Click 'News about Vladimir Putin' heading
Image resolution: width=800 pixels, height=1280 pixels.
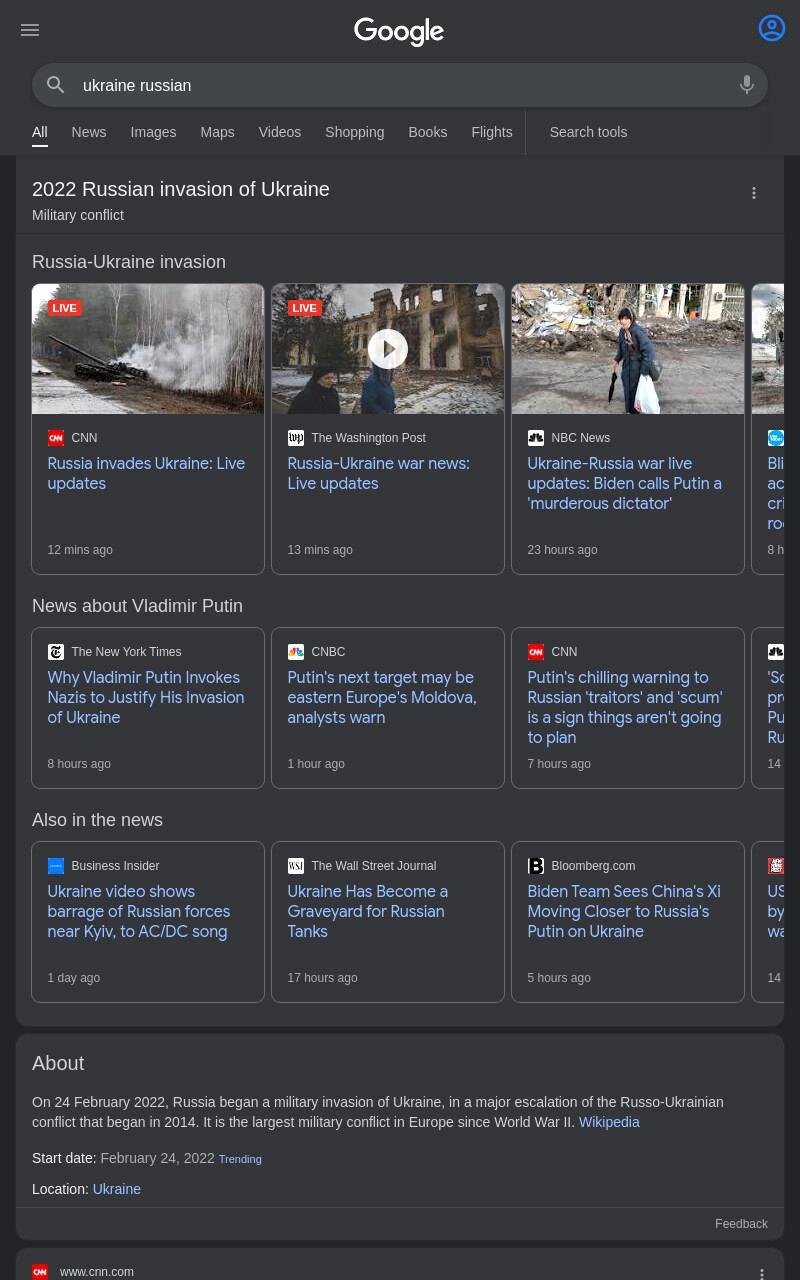coord(137,606)
